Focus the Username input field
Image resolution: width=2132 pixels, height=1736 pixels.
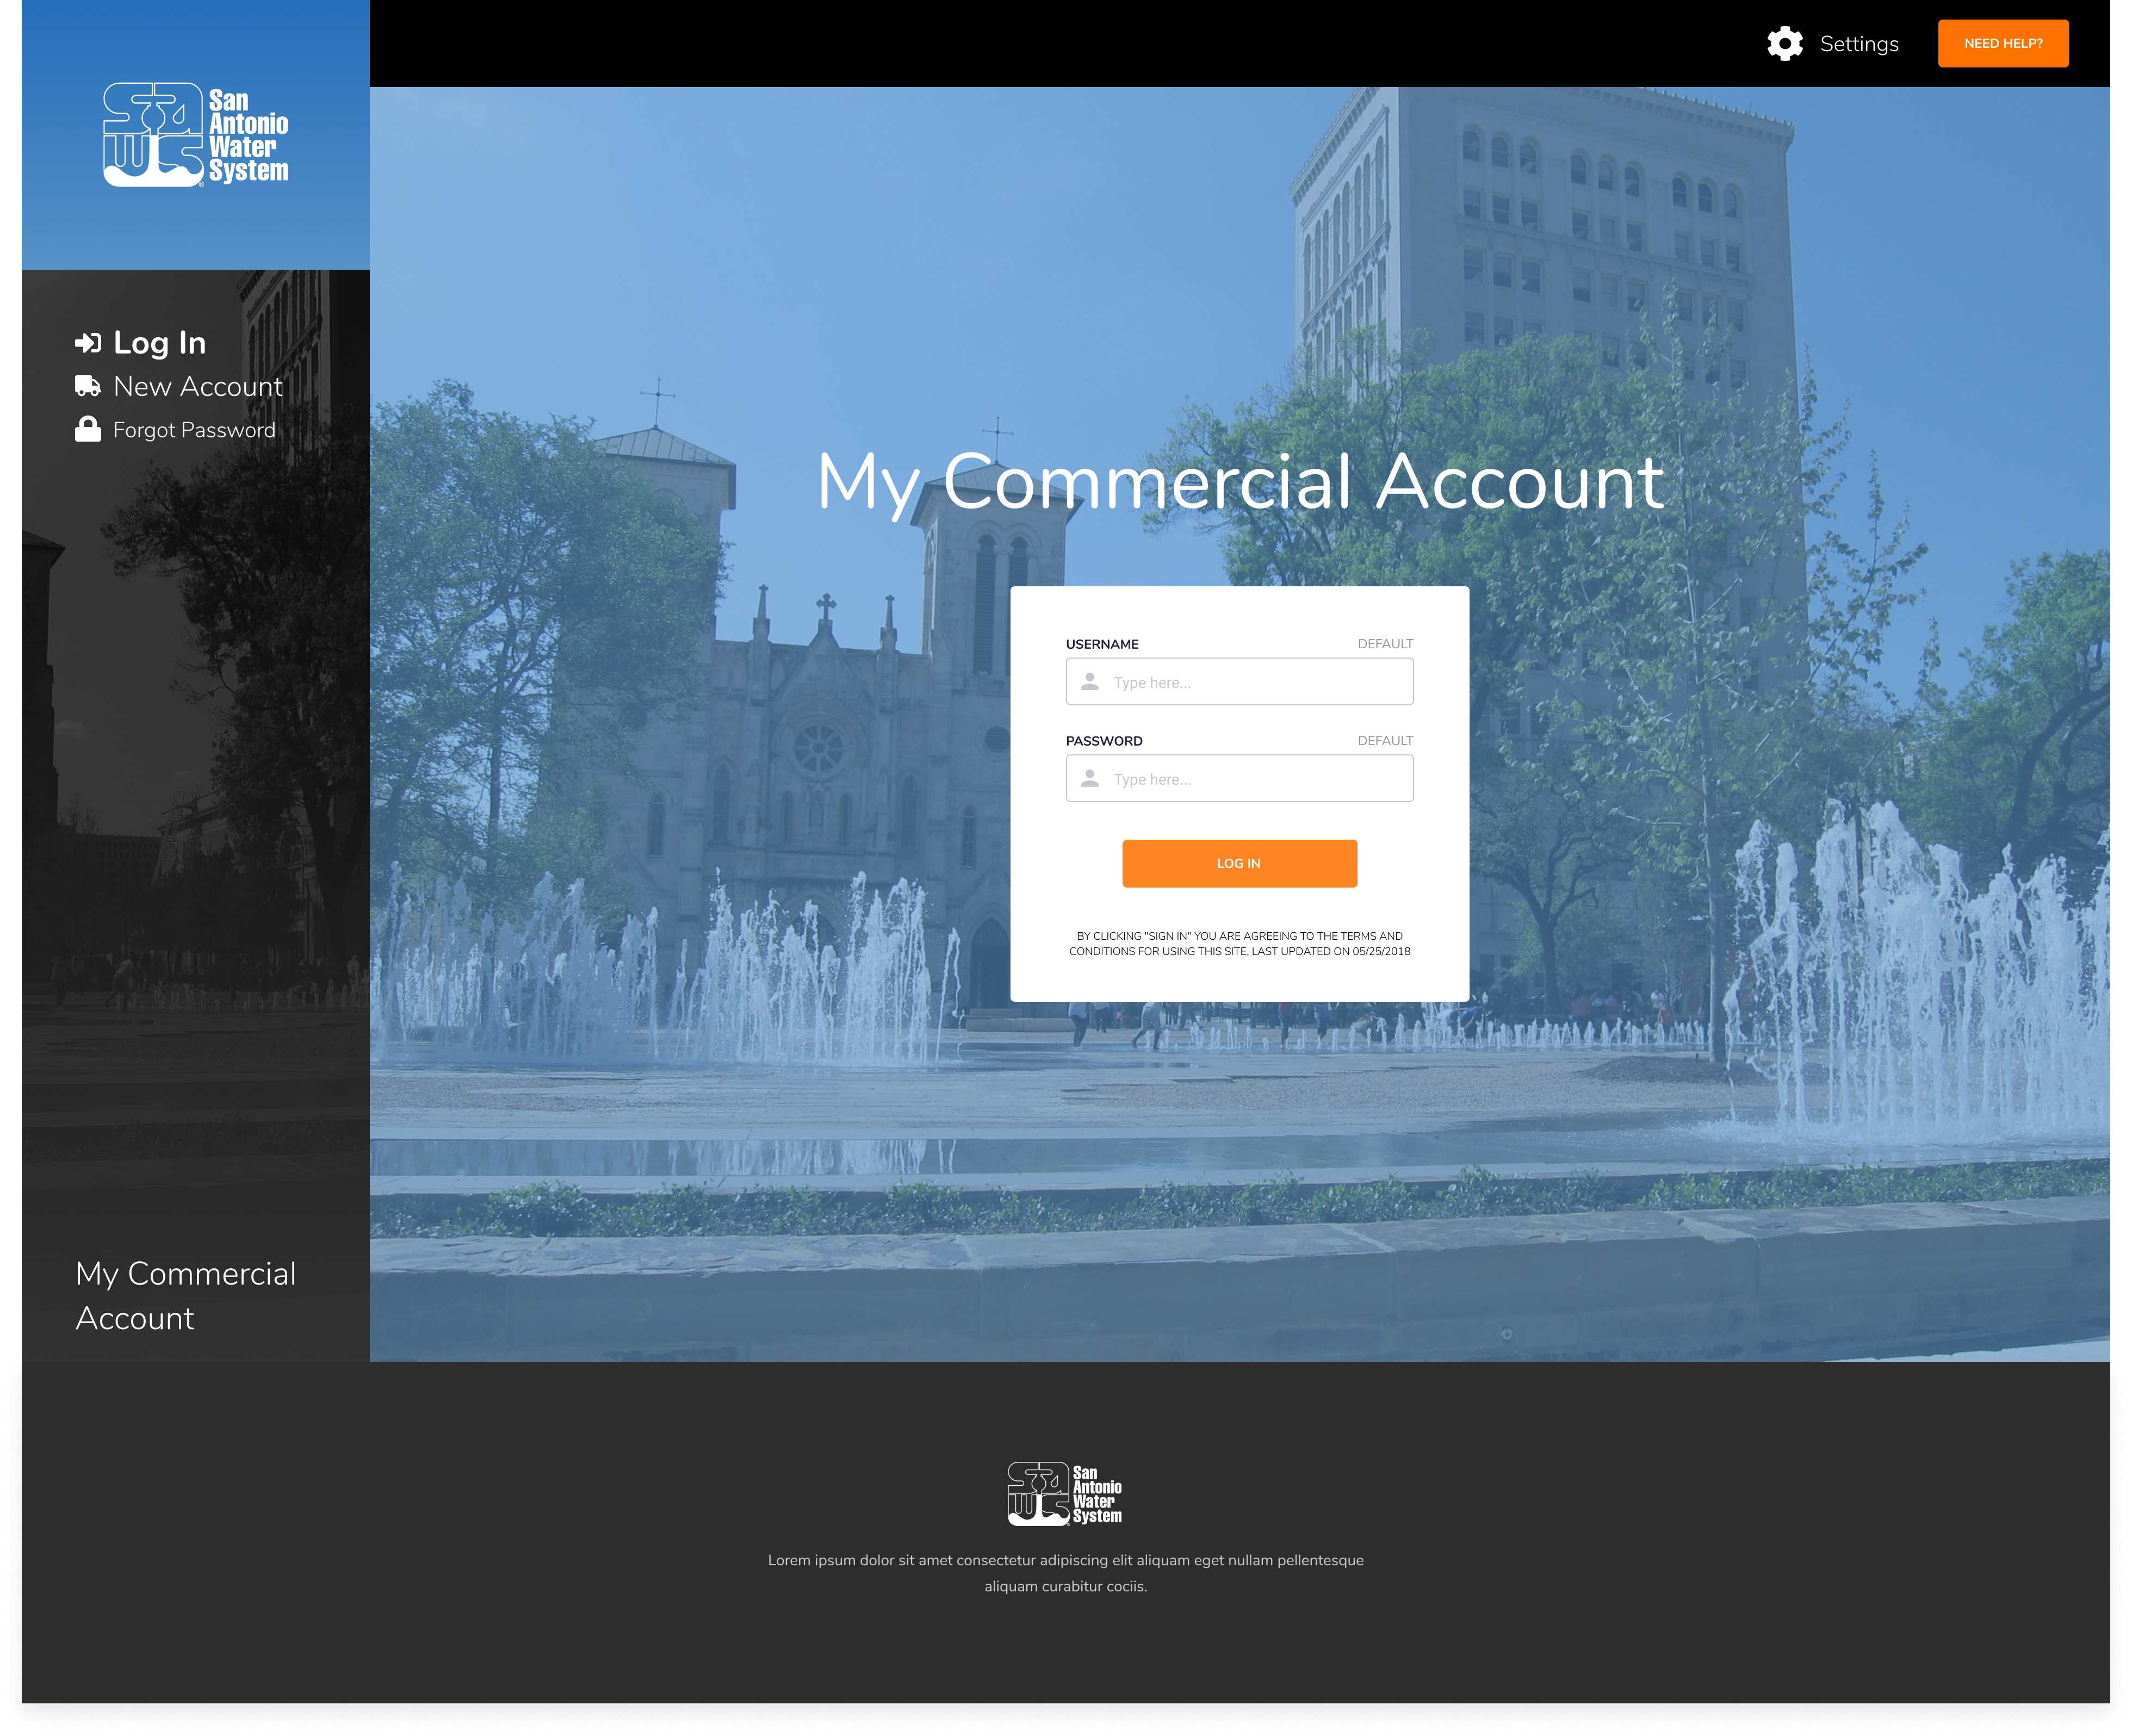[1239, 681]
